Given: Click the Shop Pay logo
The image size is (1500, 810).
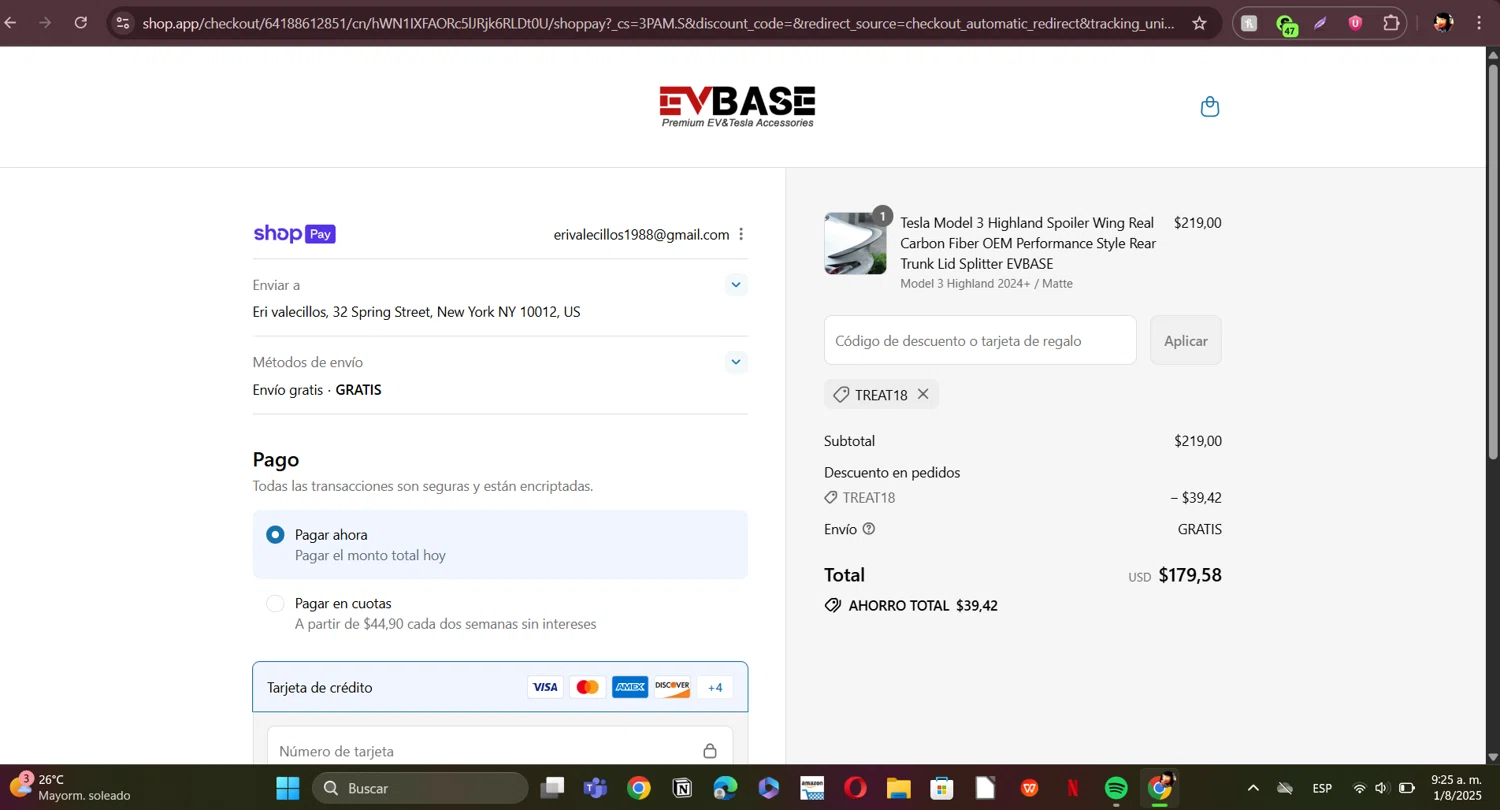Looking at the screenshot, I should pyautogui.click(x=294, y=234).
